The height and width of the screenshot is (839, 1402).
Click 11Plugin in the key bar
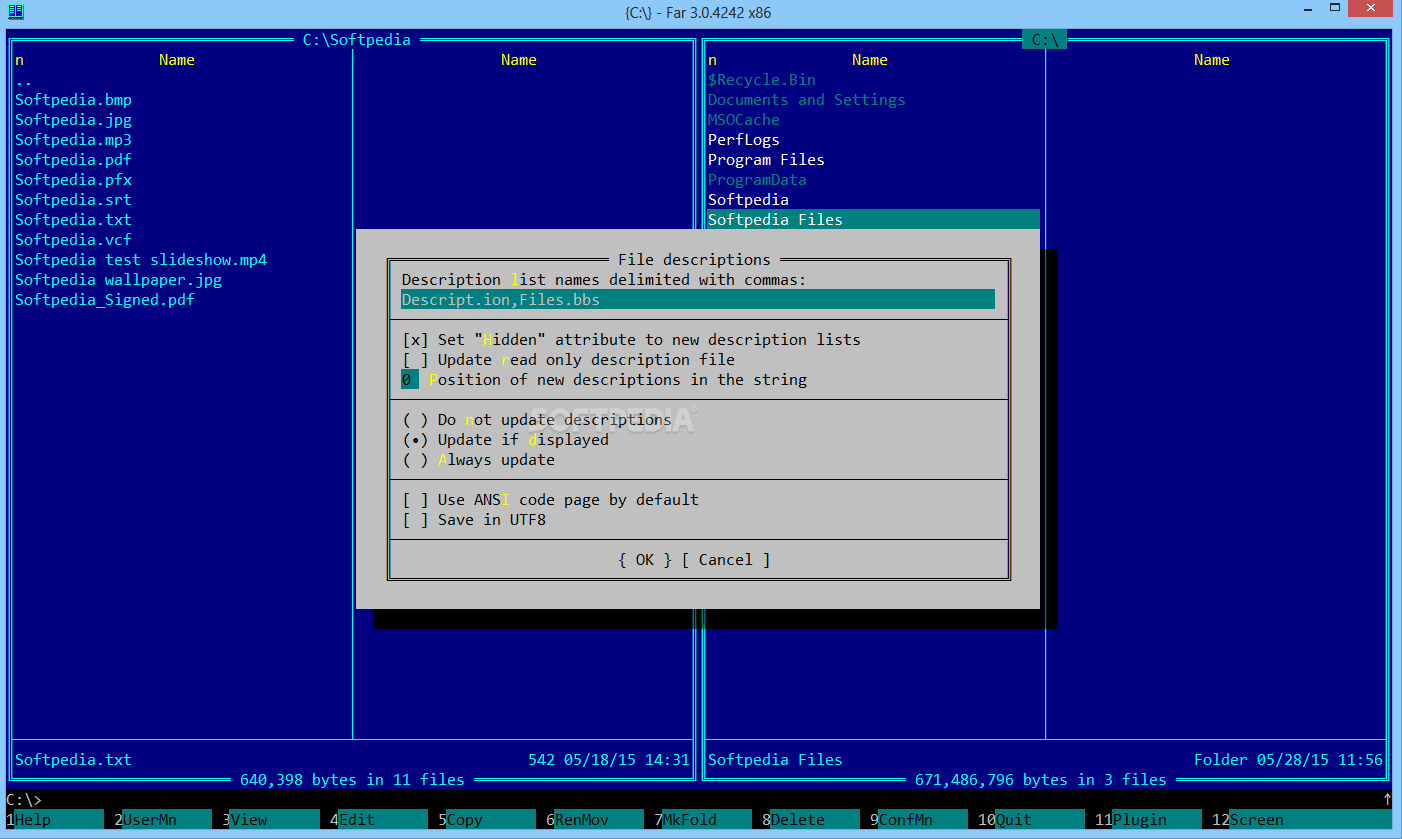(x=1148, y=820)
